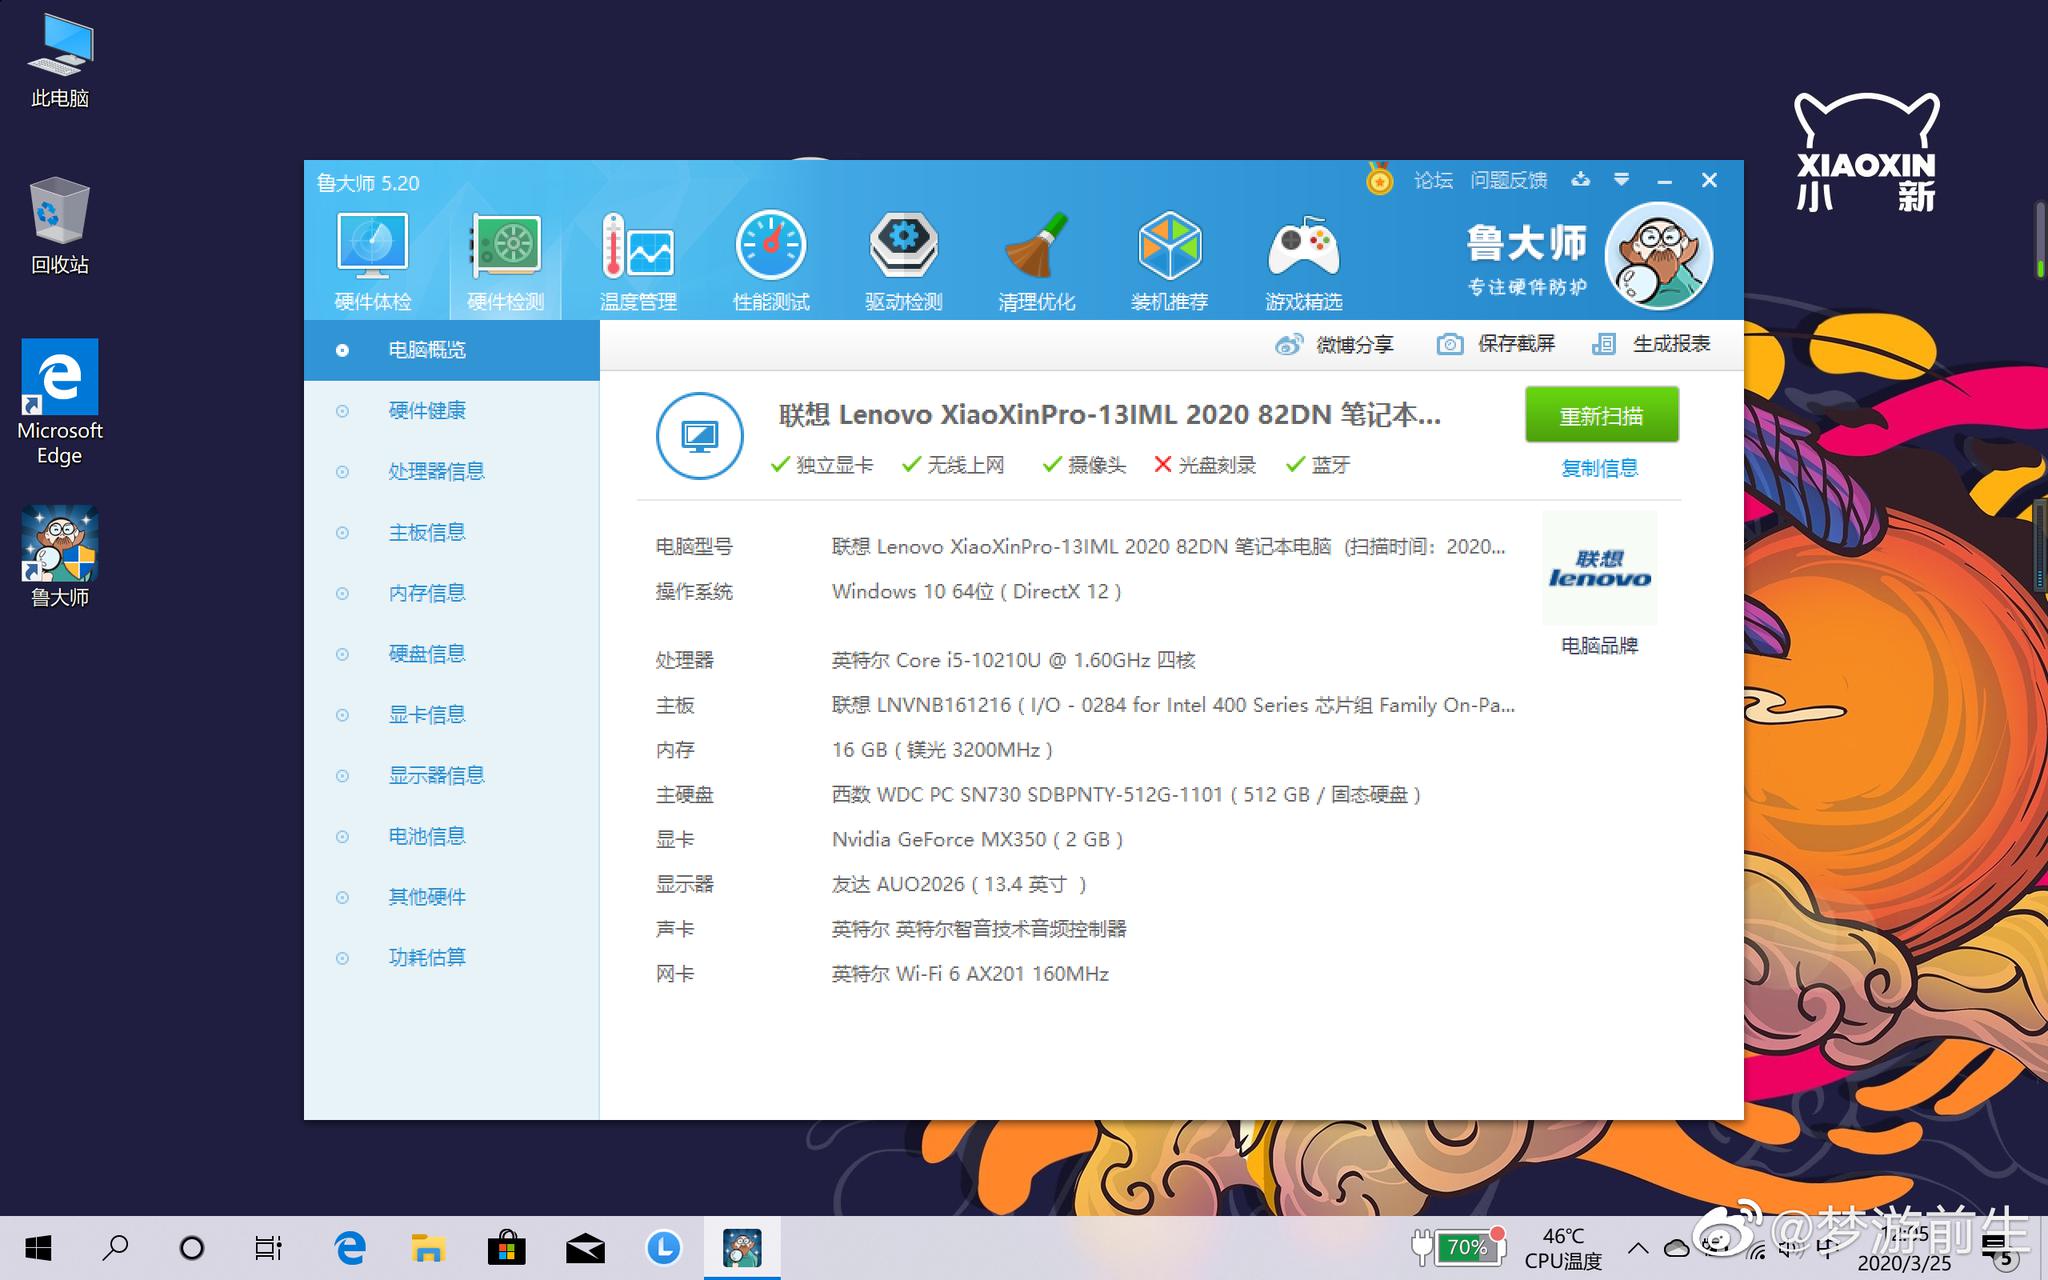
Task: Open the 论坛 forum link
Action: pyautogui.click(x=1434, y=180)
